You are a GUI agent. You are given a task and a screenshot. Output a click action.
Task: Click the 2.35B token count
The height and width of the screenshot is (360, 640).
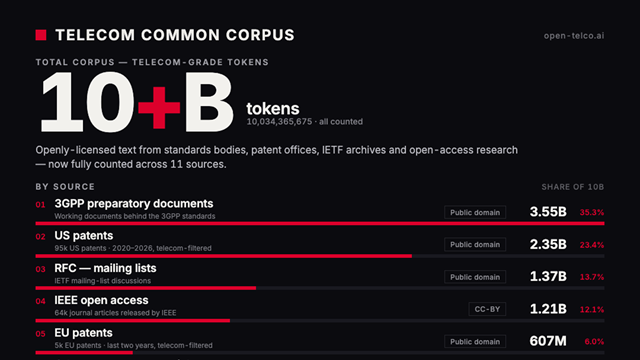[x=548, y=244]
